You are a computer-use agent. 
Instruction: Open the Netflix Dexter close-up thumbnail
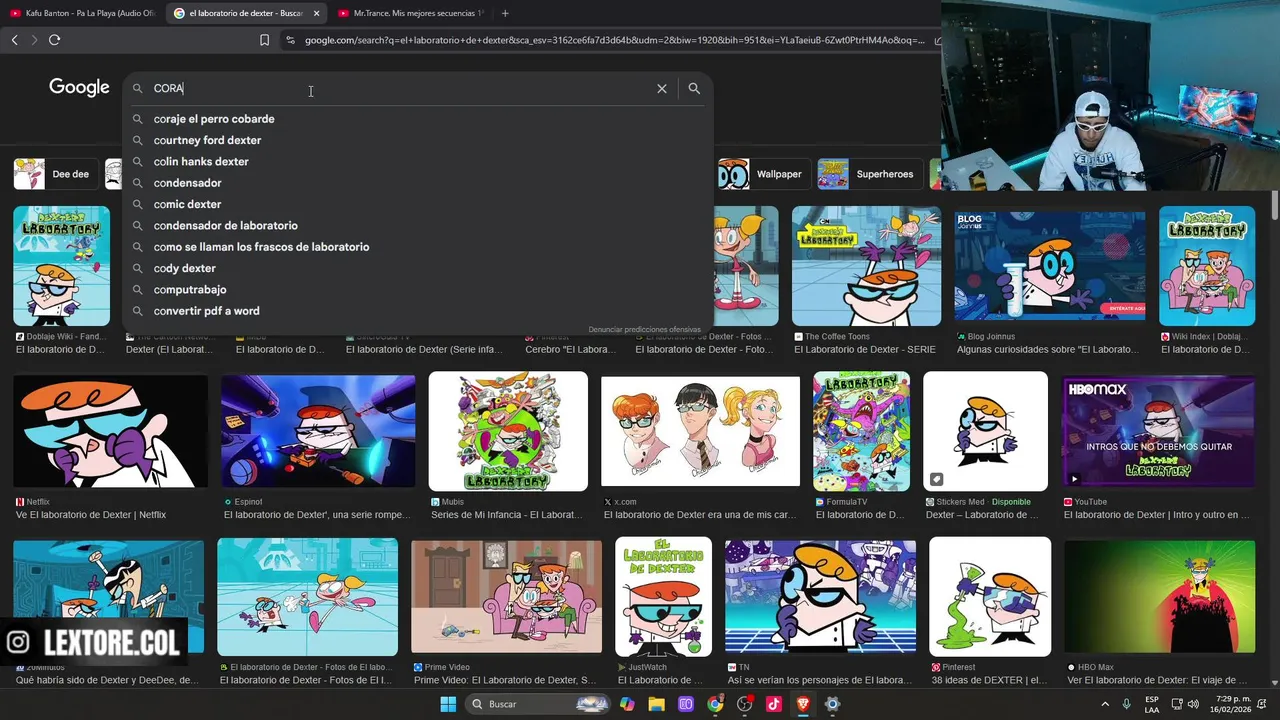click(x=110, y=431)
